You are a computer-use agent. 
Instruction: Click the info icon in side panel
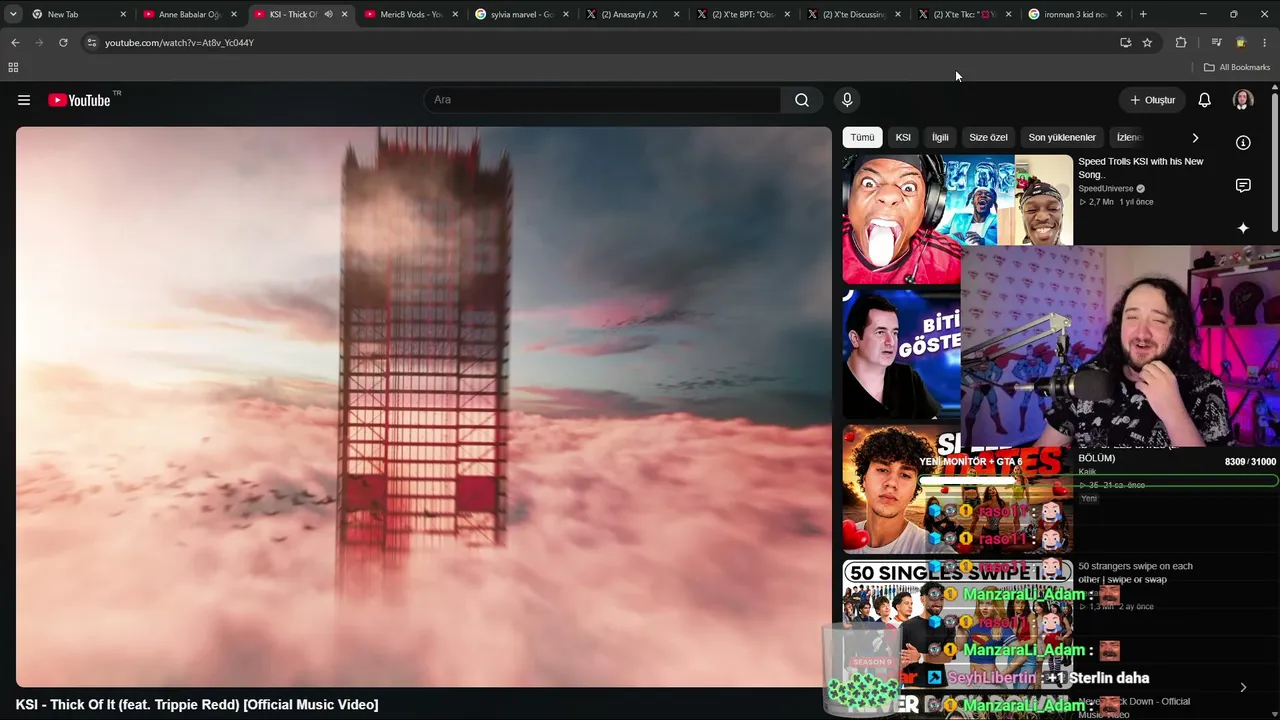coord(1243,143)
